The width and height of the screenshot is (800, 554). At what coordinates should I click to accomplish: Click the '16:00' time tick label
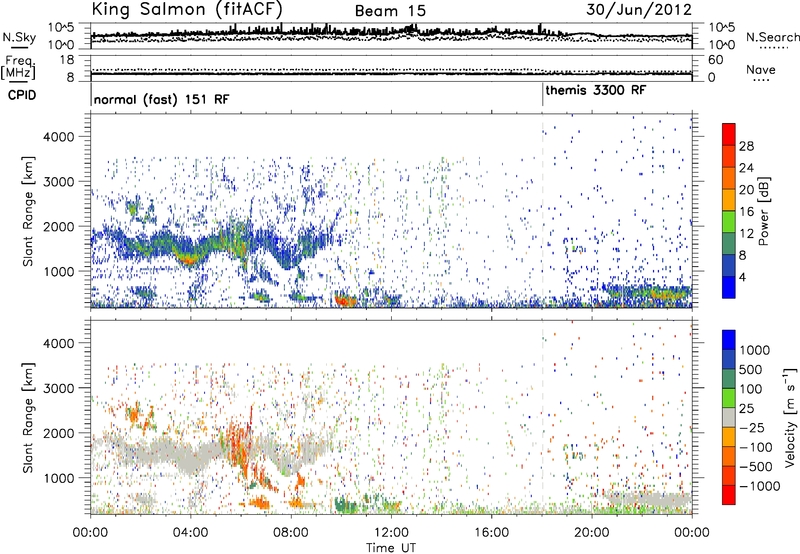(x=491, y=533)
